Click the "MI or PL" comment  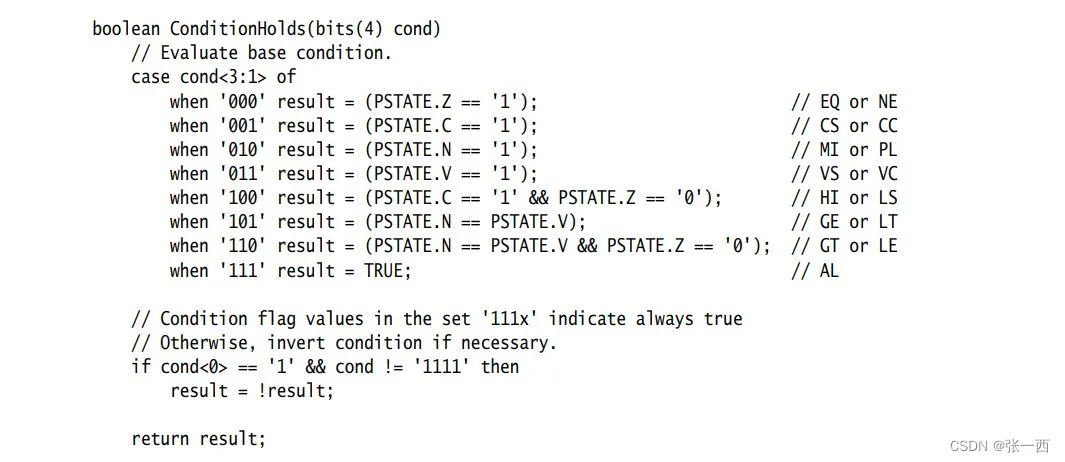[x=845, y=149]
